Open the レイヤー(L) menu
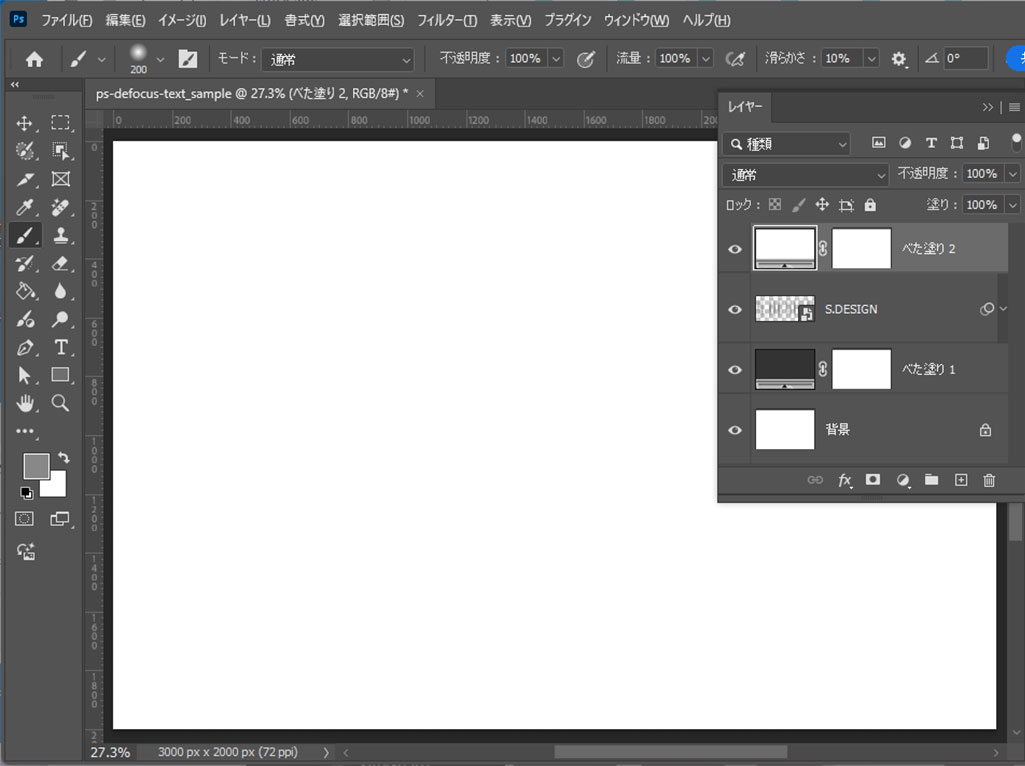This screenshot has height=766, width=1025. pos(244,20)
